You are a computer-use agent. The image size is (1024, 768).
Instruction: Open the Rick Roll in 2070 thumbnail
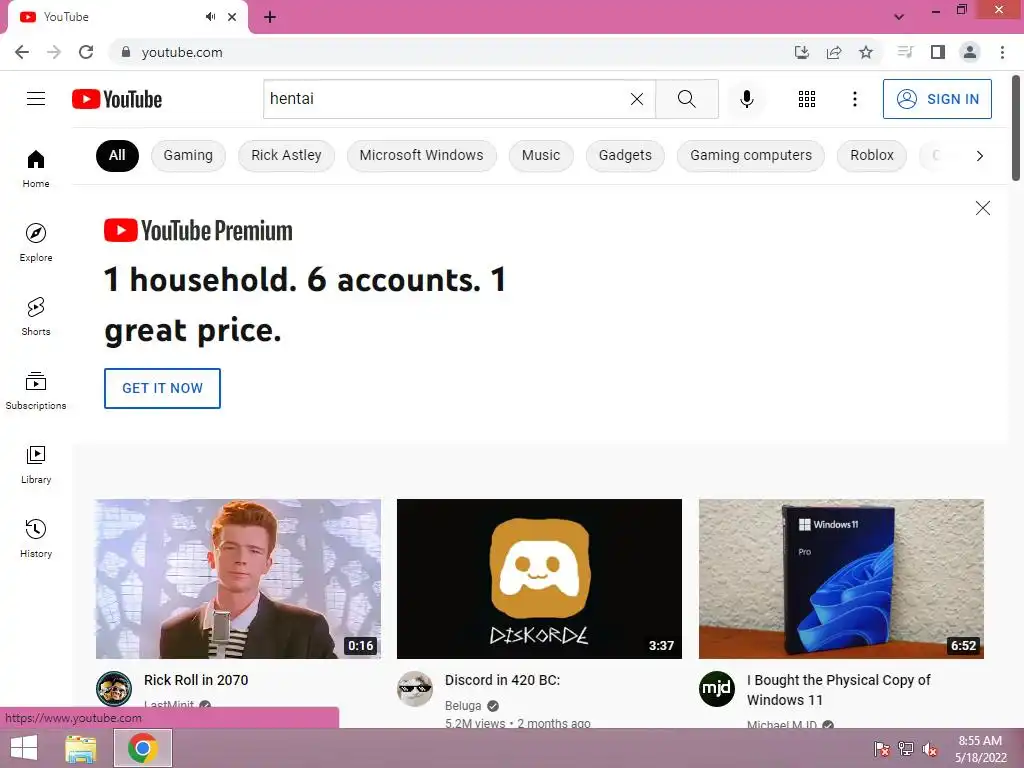point(238,579)
